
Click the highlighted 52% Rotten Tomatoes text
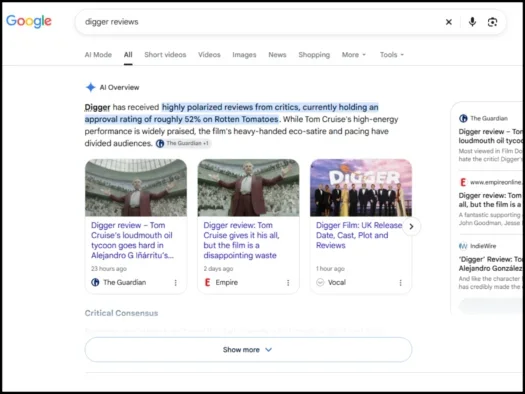[231, 113]
